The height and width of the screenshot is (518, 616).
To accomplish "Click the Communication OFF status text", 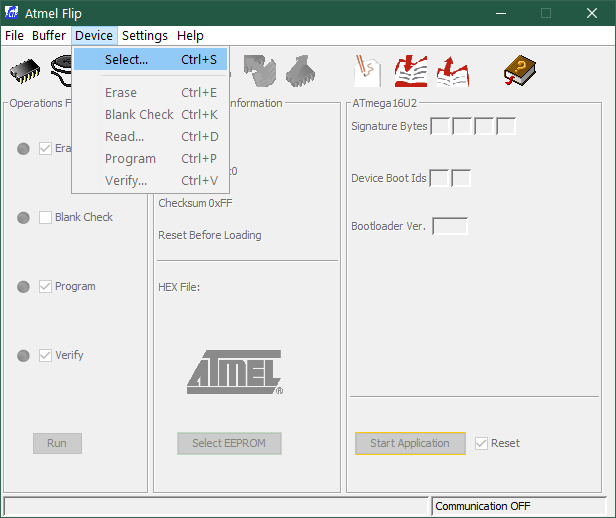I will point(483,506).
